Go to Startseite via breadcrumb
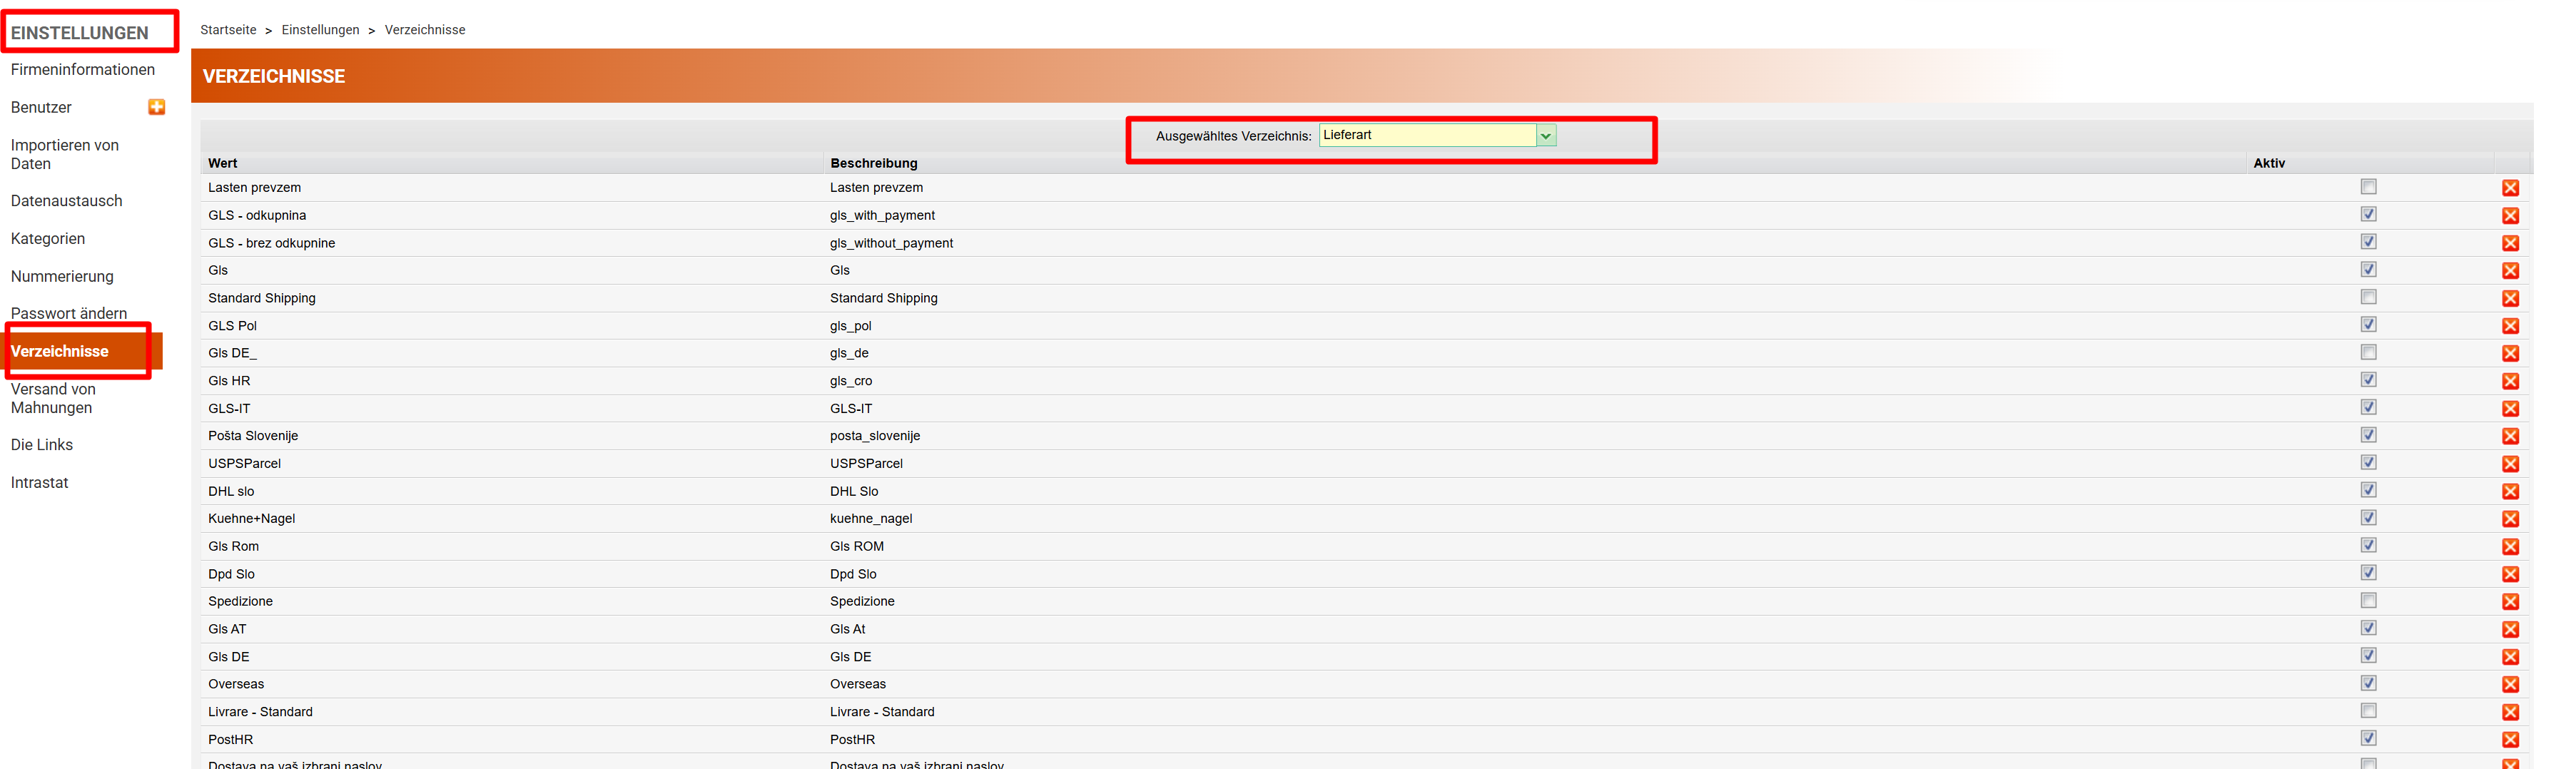Viewport: 2576px width, 769px height. pyautogui.click(x=228, y=30)
